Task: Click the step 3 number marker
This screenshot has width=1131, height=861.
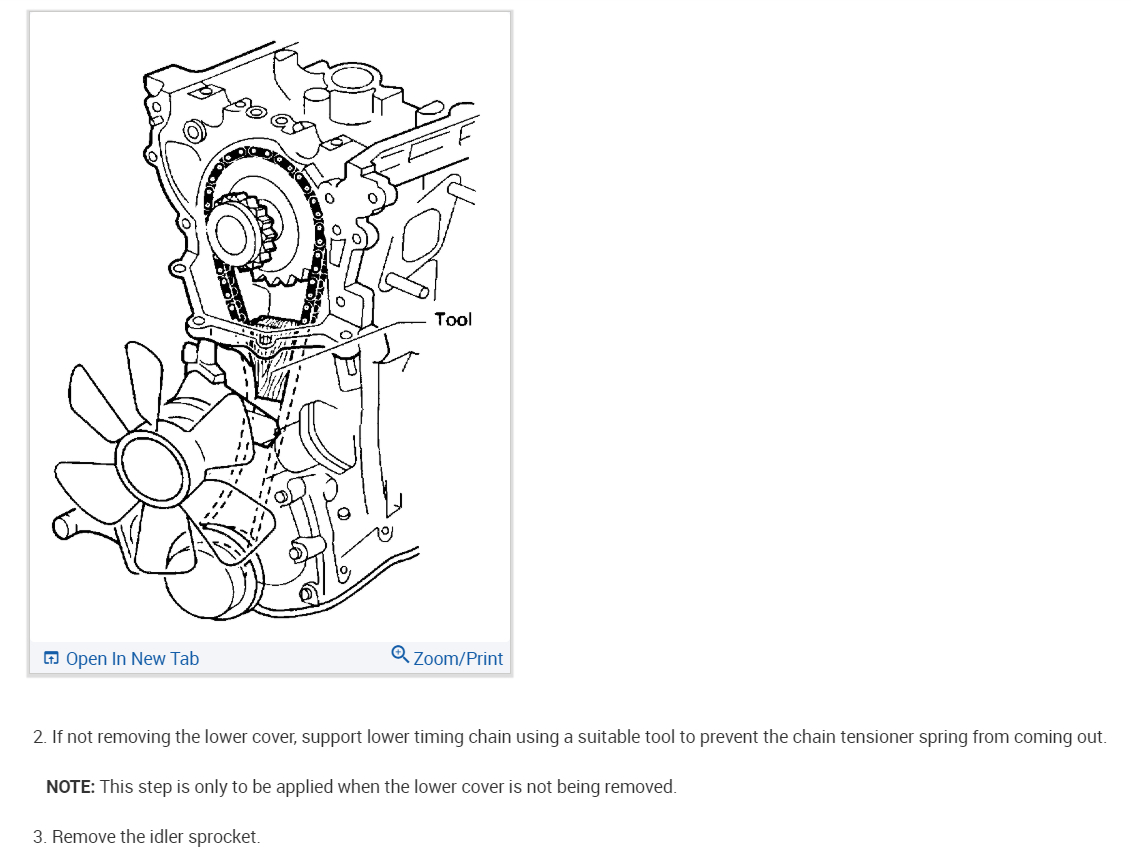Action: pos(39,837)
